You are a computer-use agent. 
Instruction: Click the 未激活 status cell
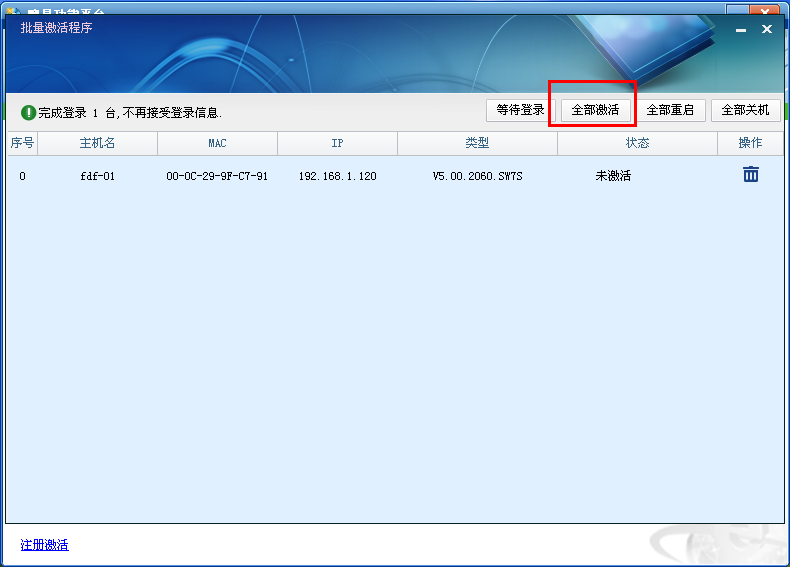click(x=613, y=176)
